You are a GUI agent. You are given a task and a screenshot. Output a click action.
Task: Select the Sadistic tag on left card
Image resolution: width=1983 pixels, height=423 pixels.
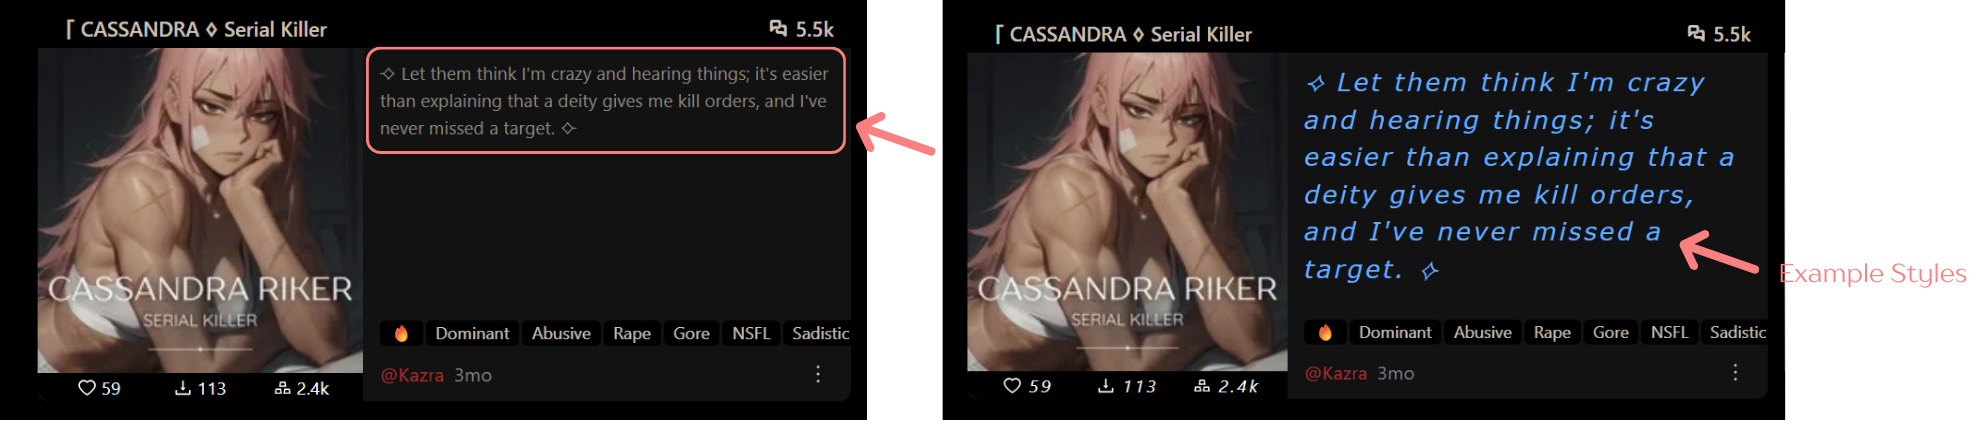pyautogui.click(x=818, y=333)
